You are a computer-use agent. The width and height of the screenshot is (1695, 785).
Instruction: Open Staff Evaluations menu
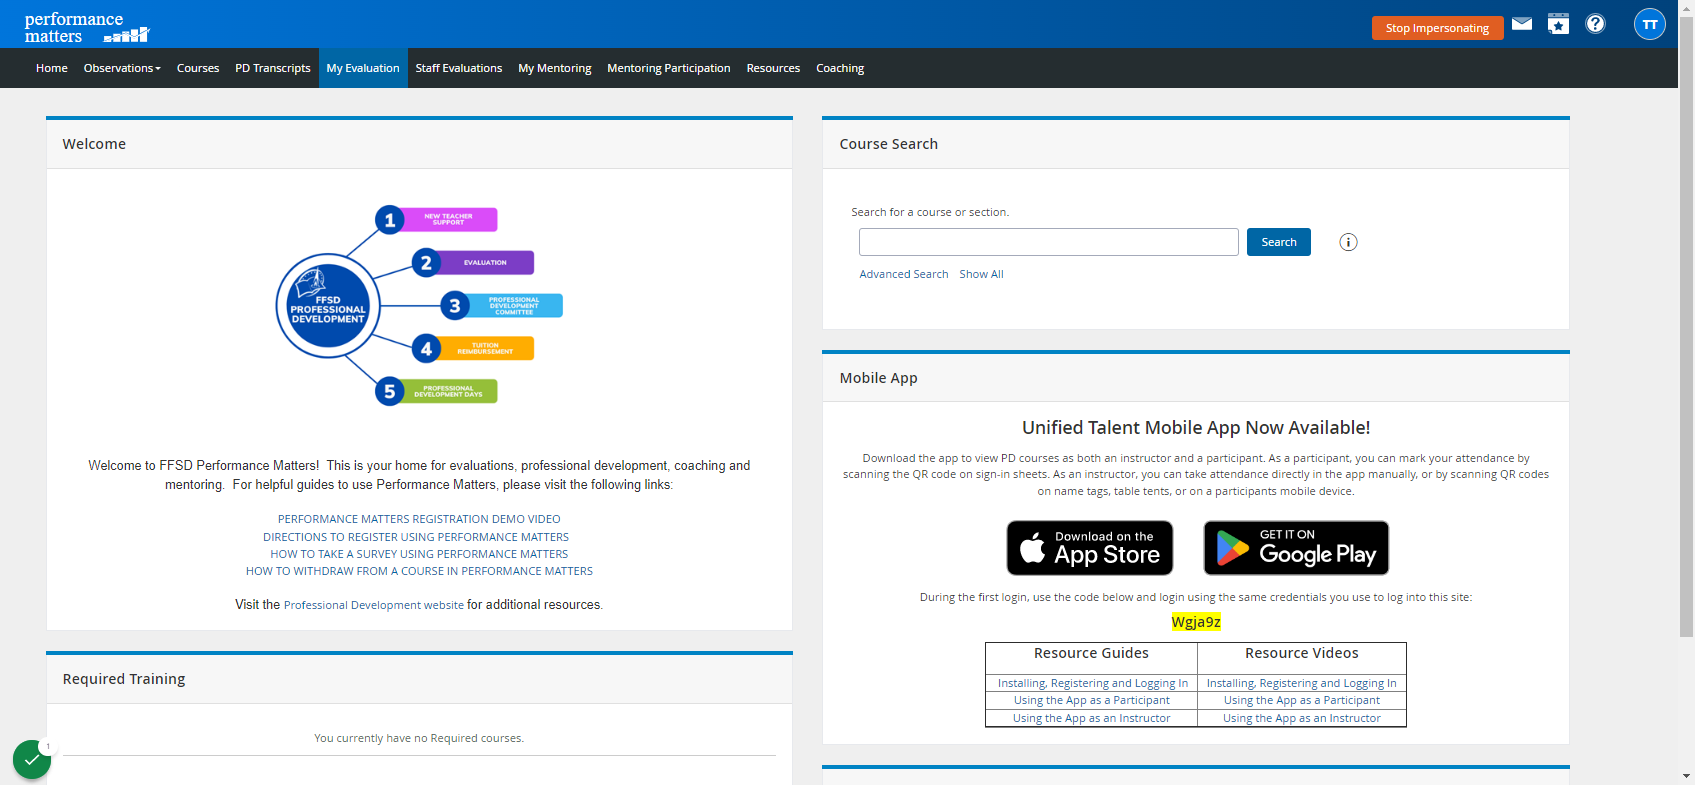(x=459, y=68)
